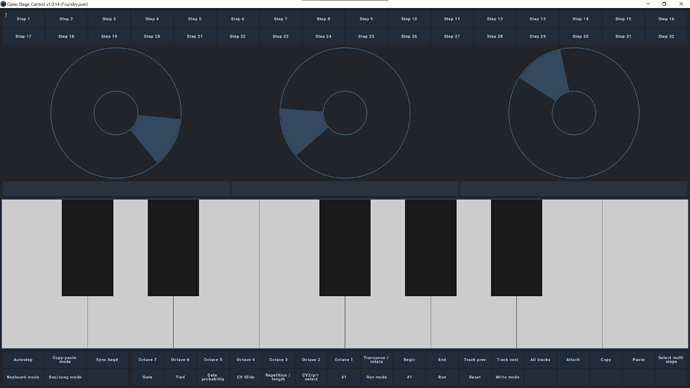Enable Autostep
This screenshot has width=690, height=388.
23,360
